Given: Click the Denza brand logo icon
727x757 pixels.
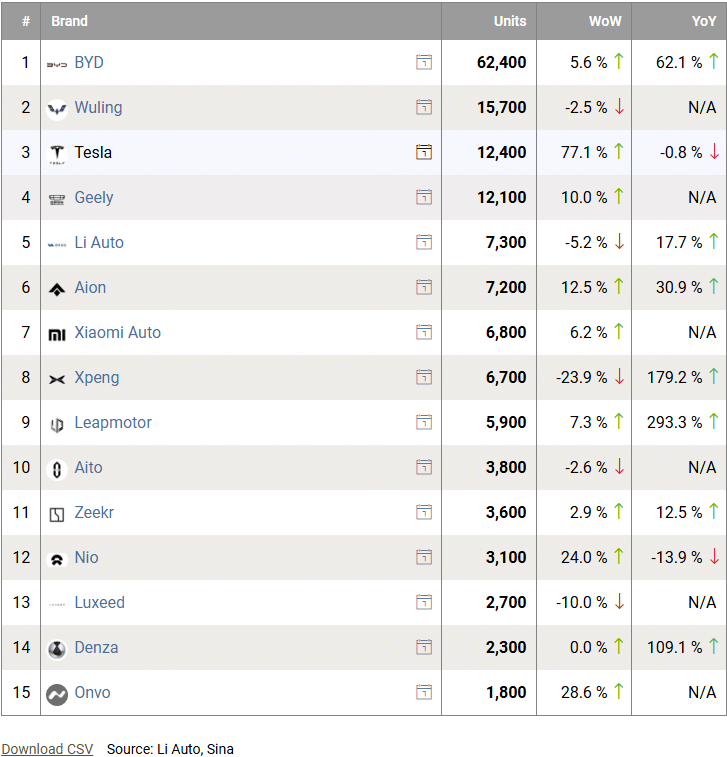Looking at the screenshot, I should click(x=57, y=648).
